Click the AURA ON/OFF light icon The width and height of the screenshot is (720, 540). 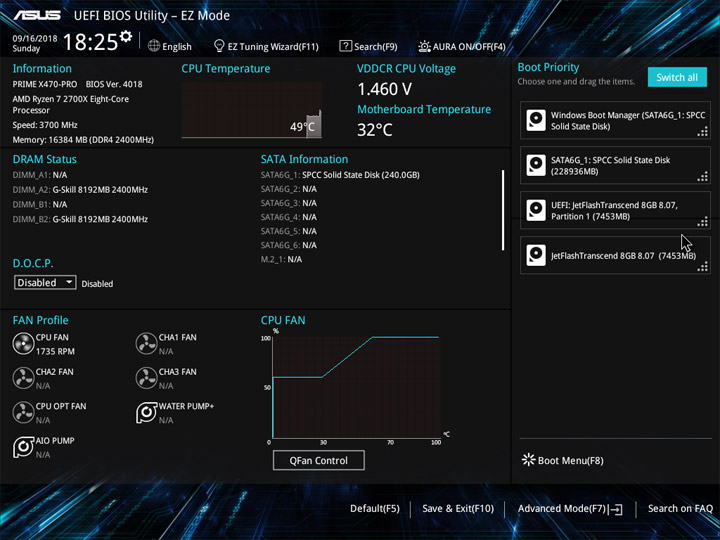click(424, 46)
